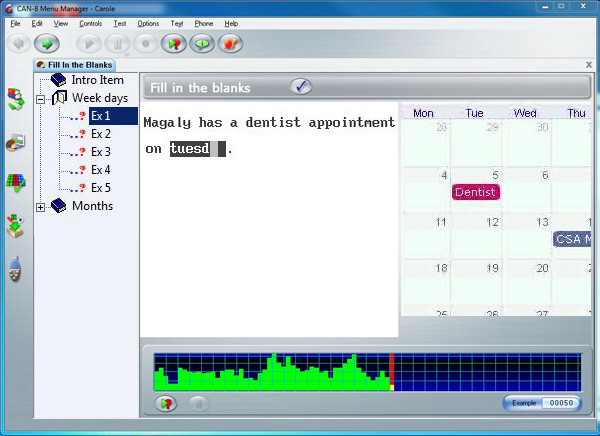
Task: Click the checkmark button beside Fill in the blanks
Action: (300, 87)
